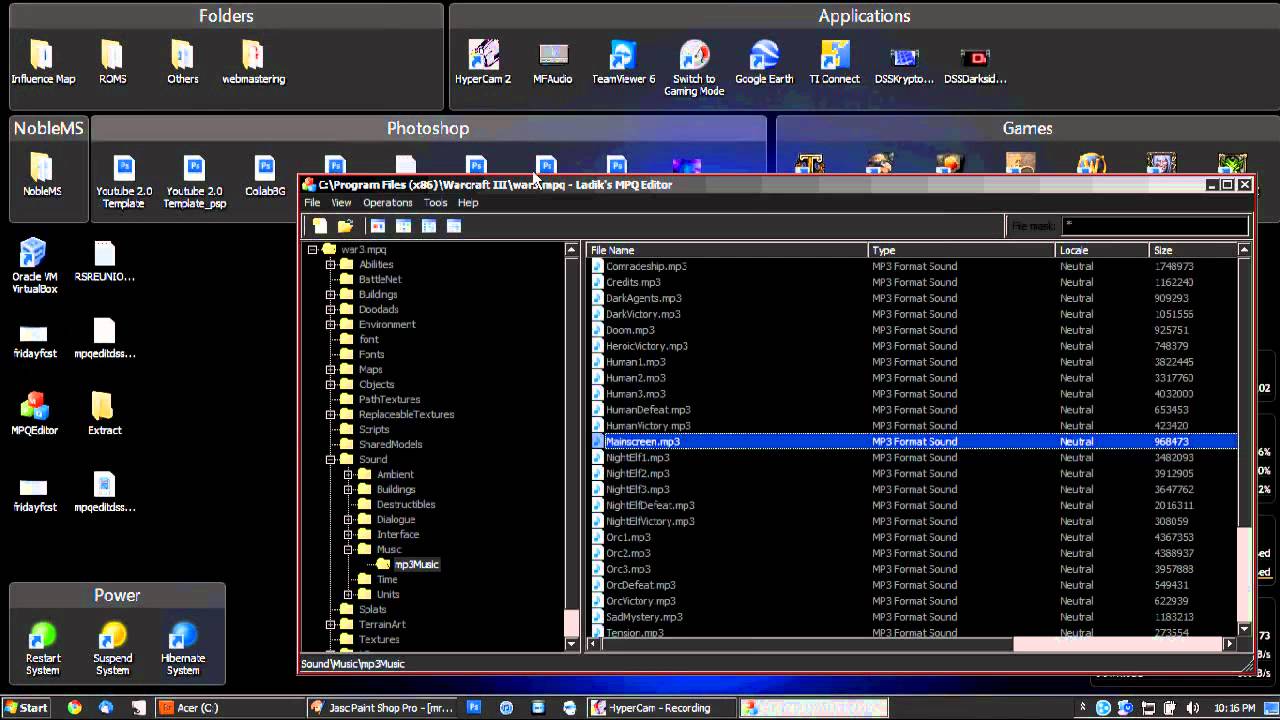This screenshot has height=720, width=1280.
Task: Expand the TerrainArt folder node
Action: [331, 625]
